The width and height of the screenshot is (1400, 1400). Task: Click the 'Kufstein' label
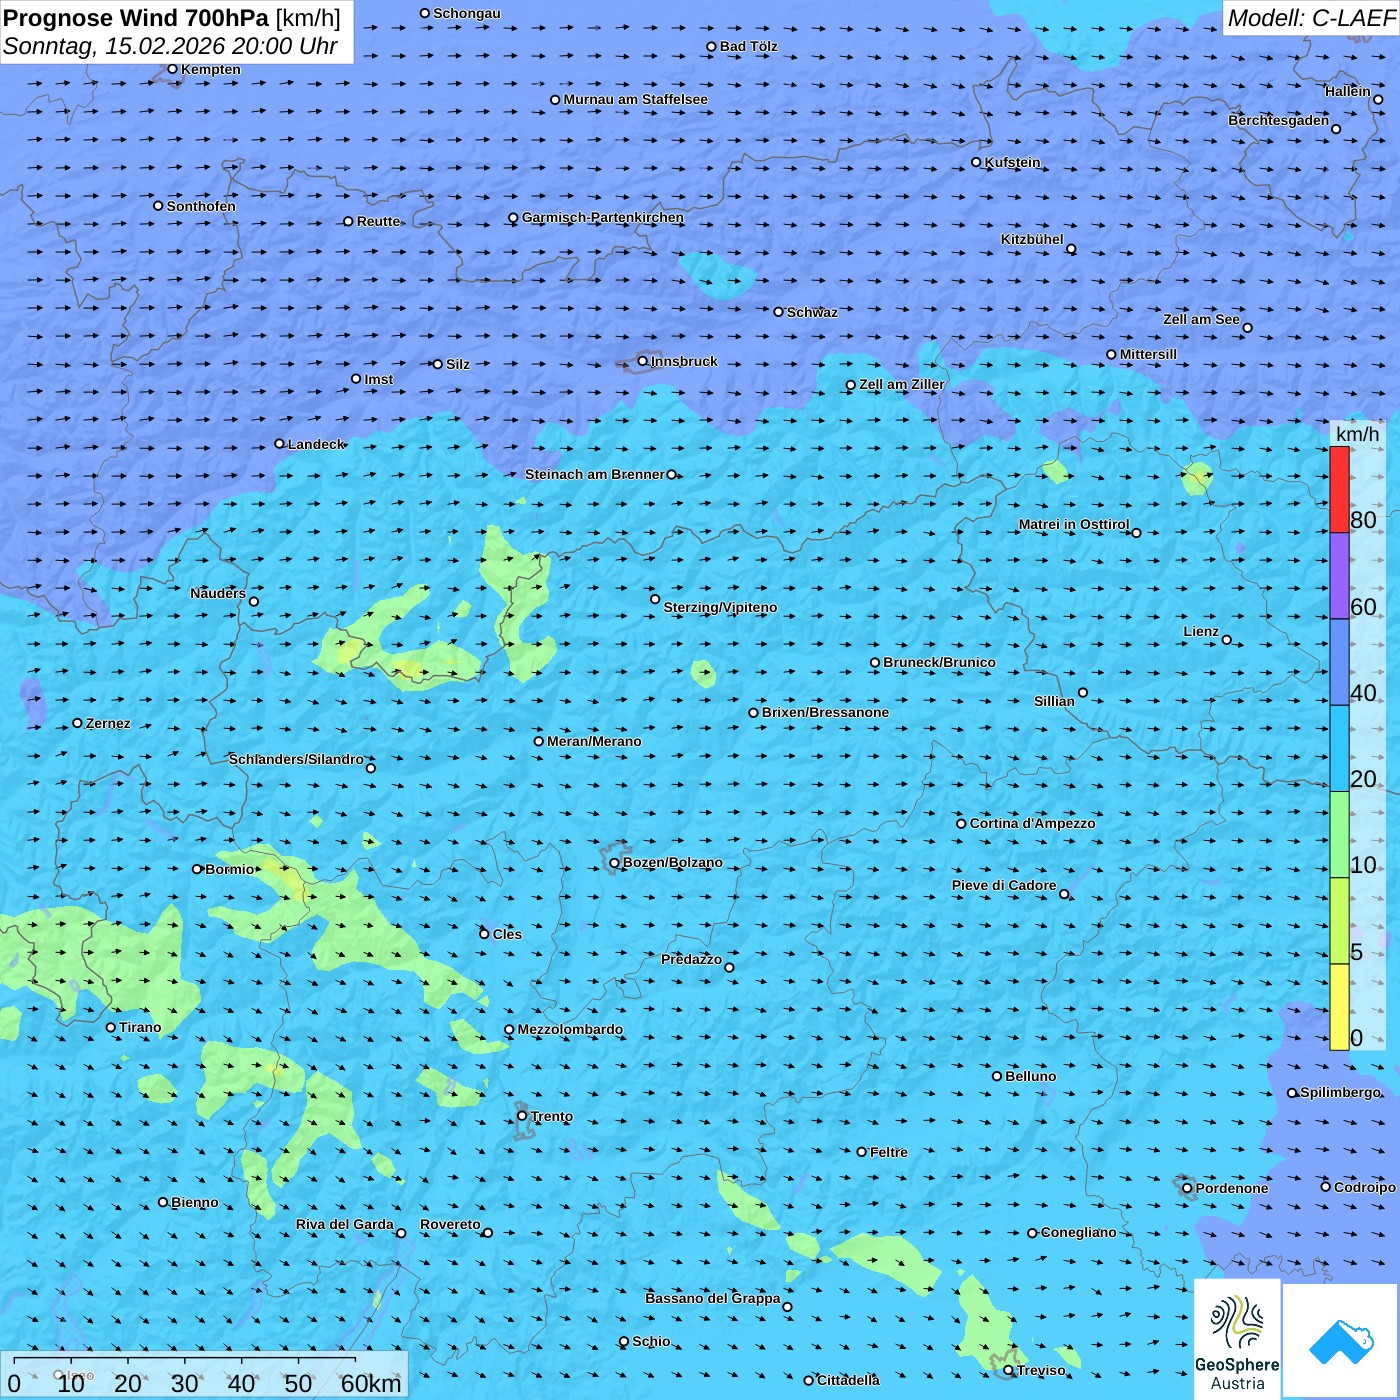point(1012,162)
